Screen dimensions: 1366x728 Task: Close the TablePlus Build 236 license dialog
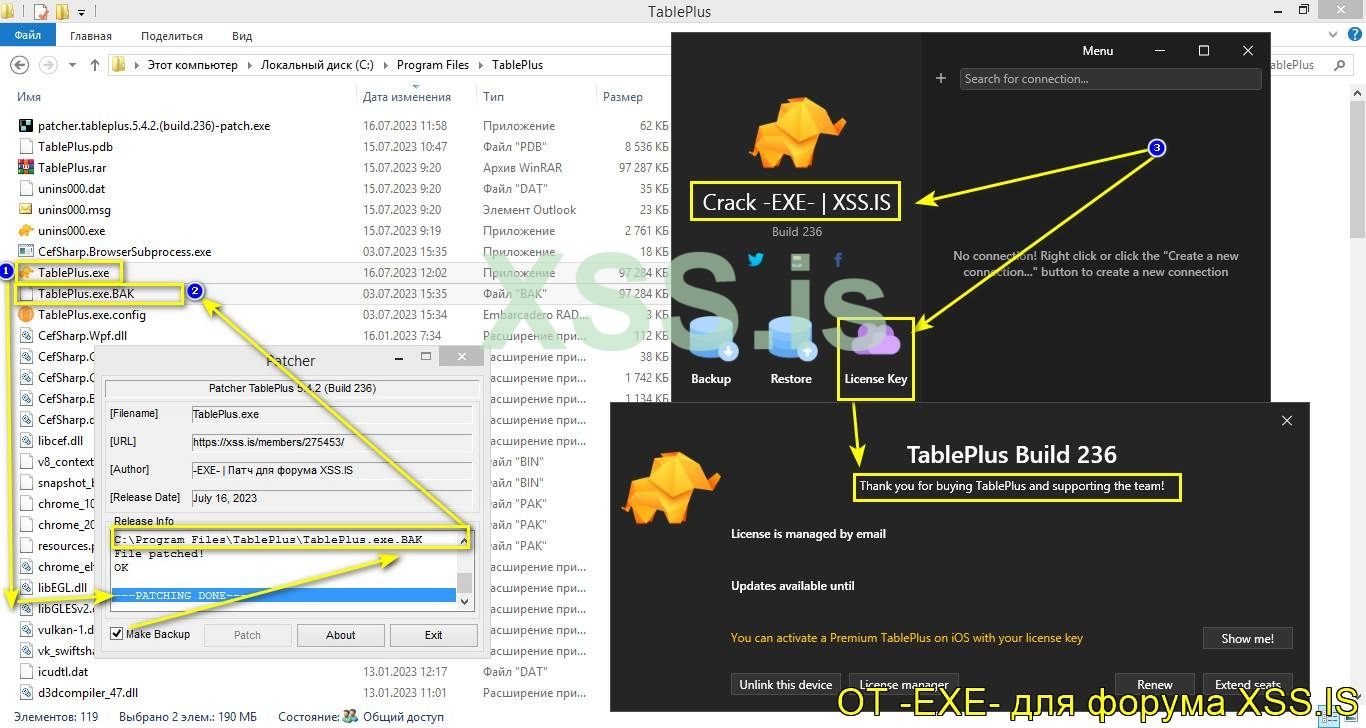(1287, 421)
